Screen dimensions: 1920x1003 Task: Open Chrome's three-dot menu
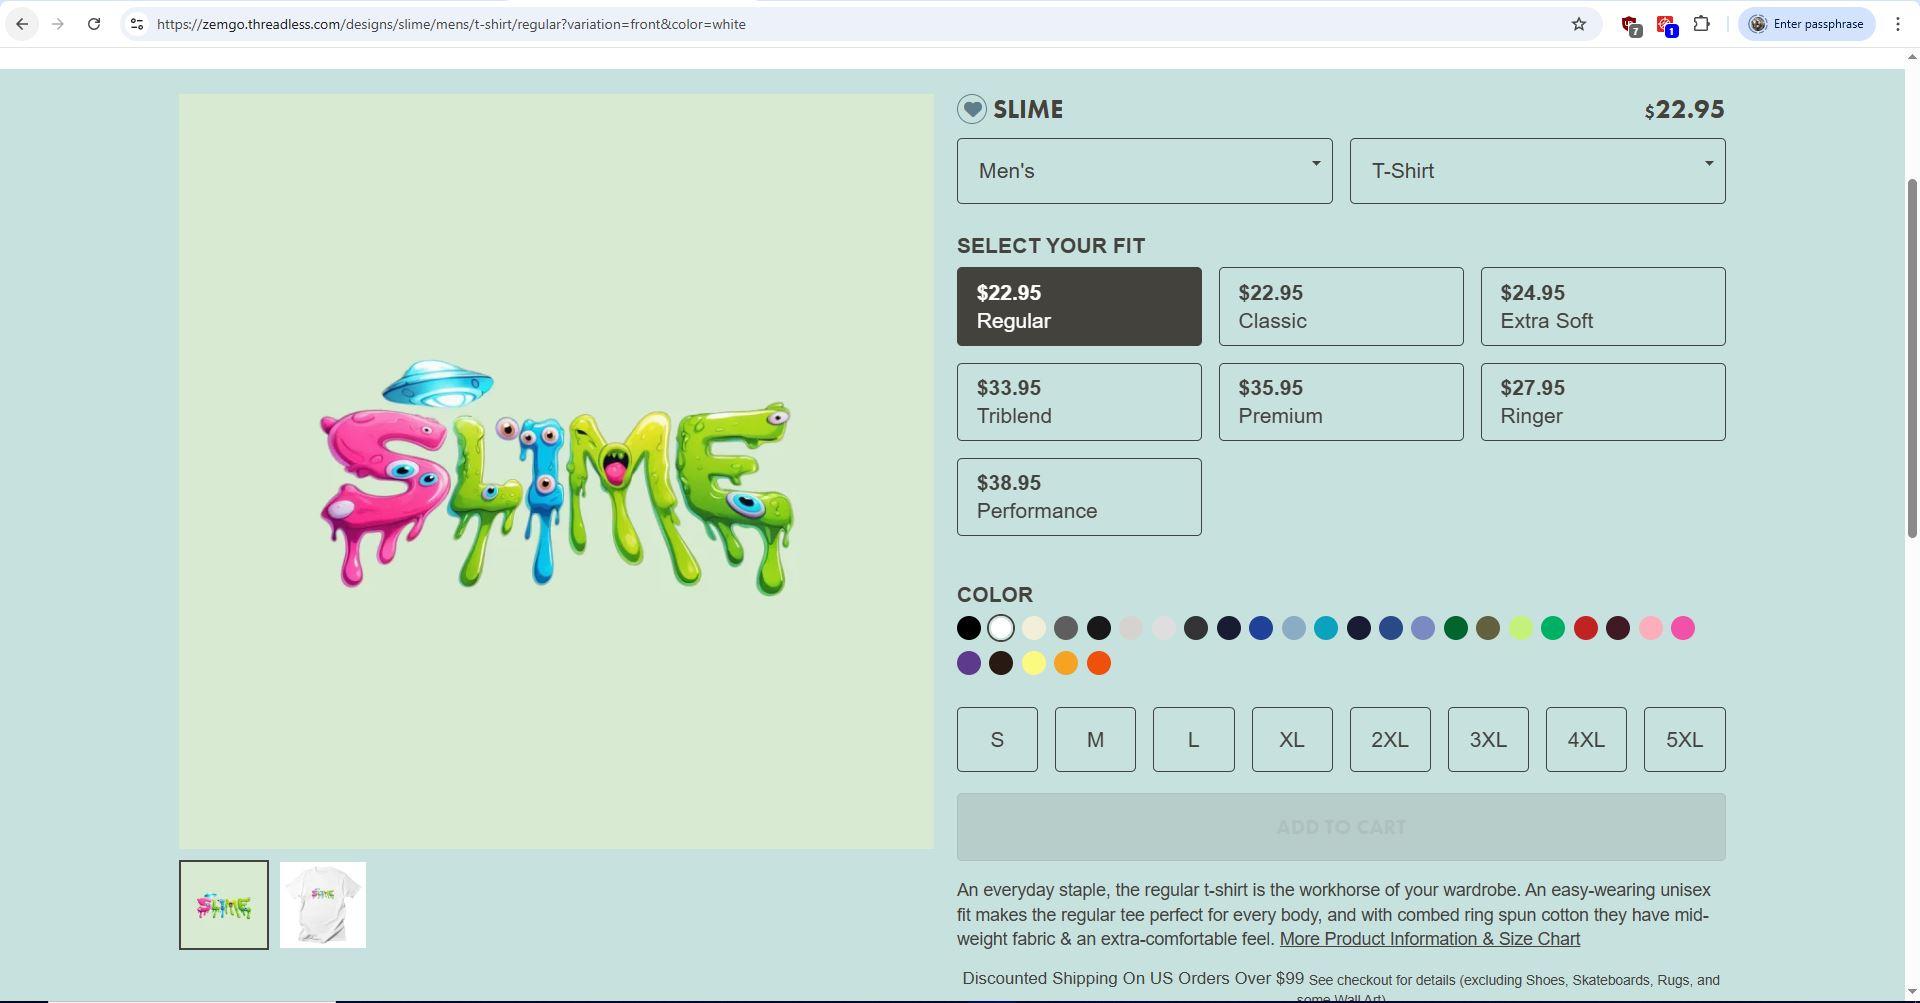pyautogui.click(x=1897, y=24)
